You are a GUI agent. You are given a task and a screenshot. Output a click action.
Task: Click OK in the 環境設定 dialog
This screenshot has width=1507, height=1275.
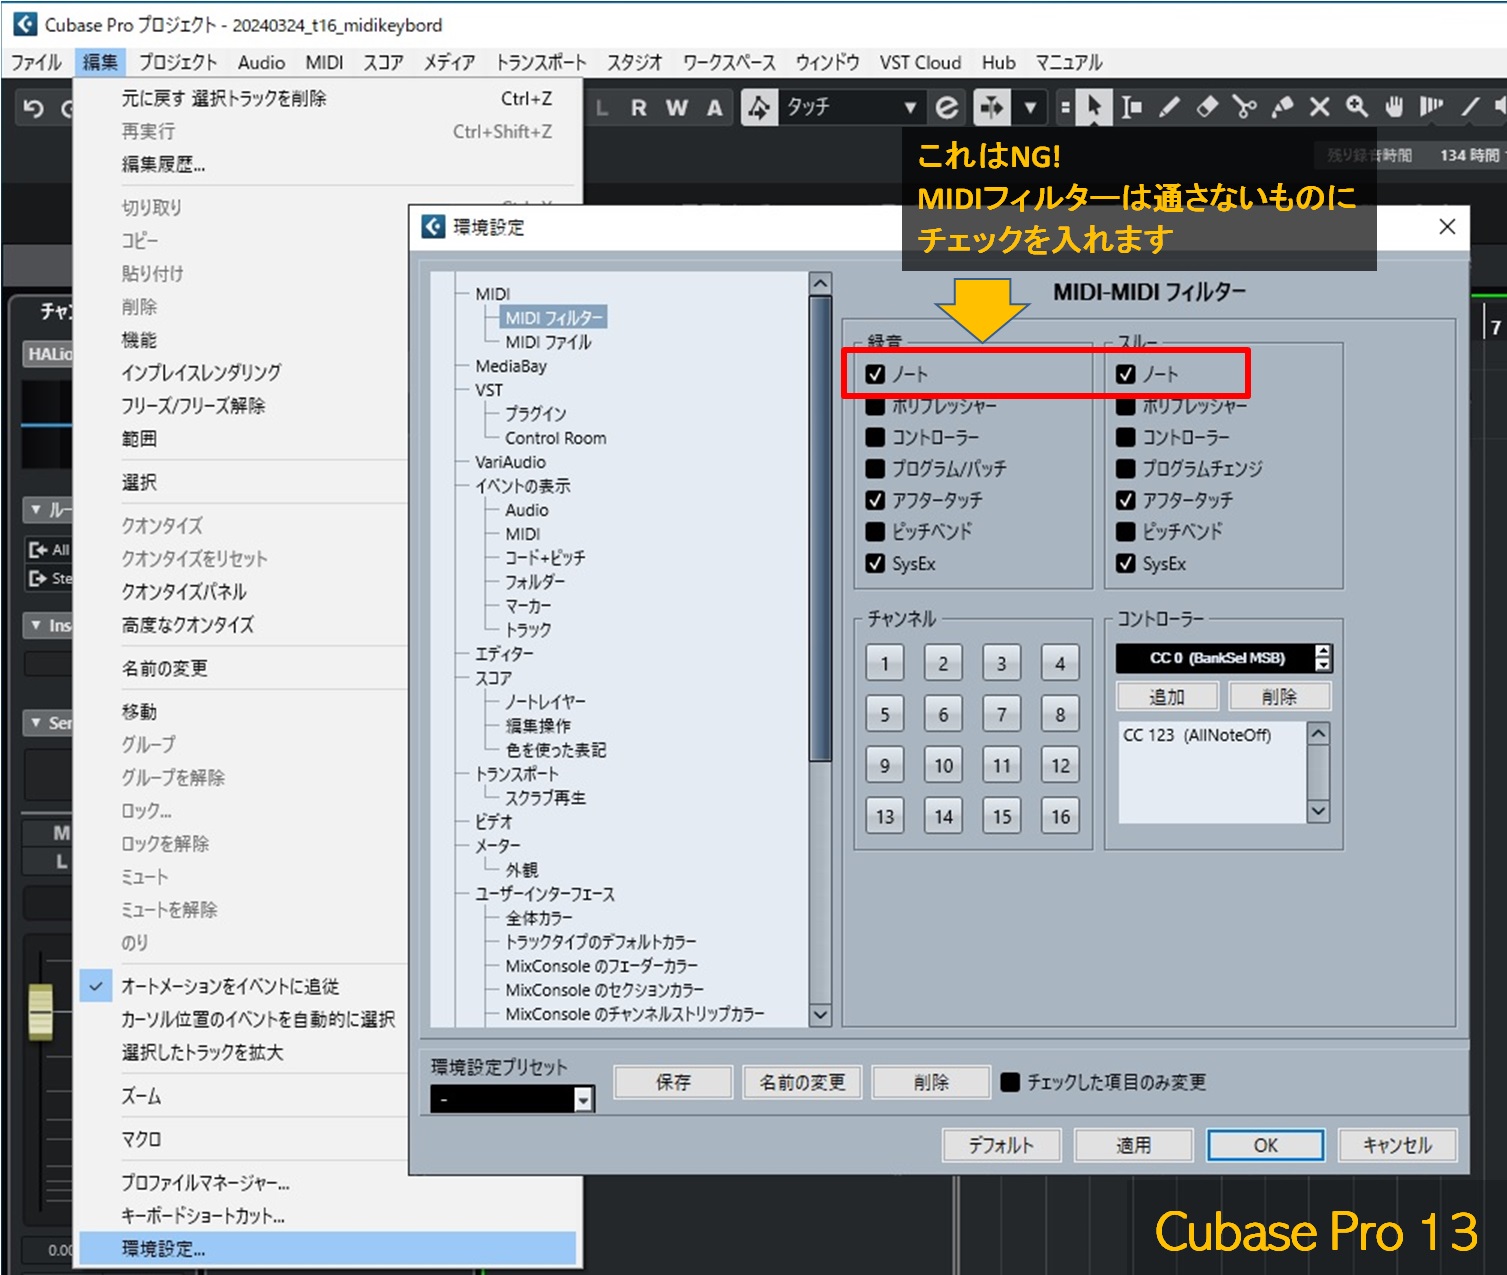pos(1266,1145)
